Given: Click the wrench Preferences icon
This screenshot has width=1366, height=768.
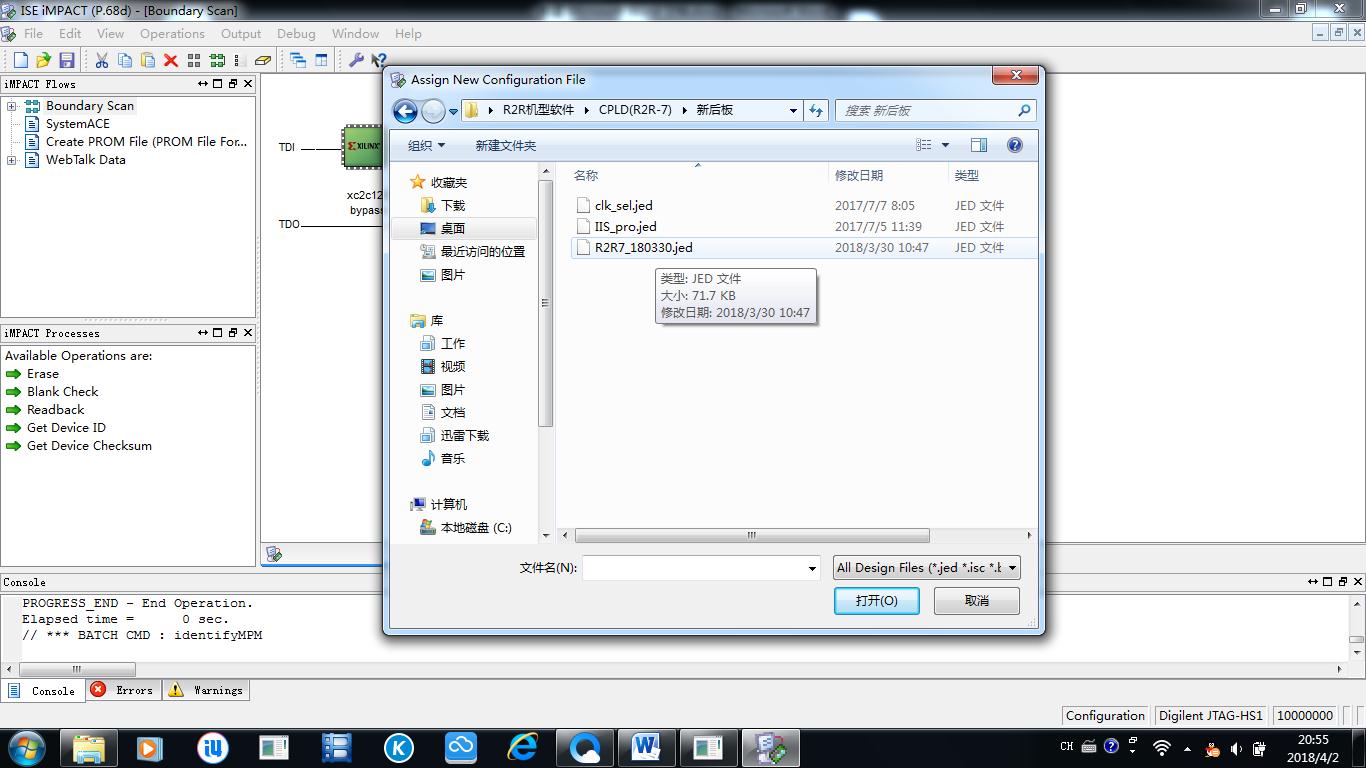Looking at the screenshot, I should pyautogui.click(x=355, y=60).
